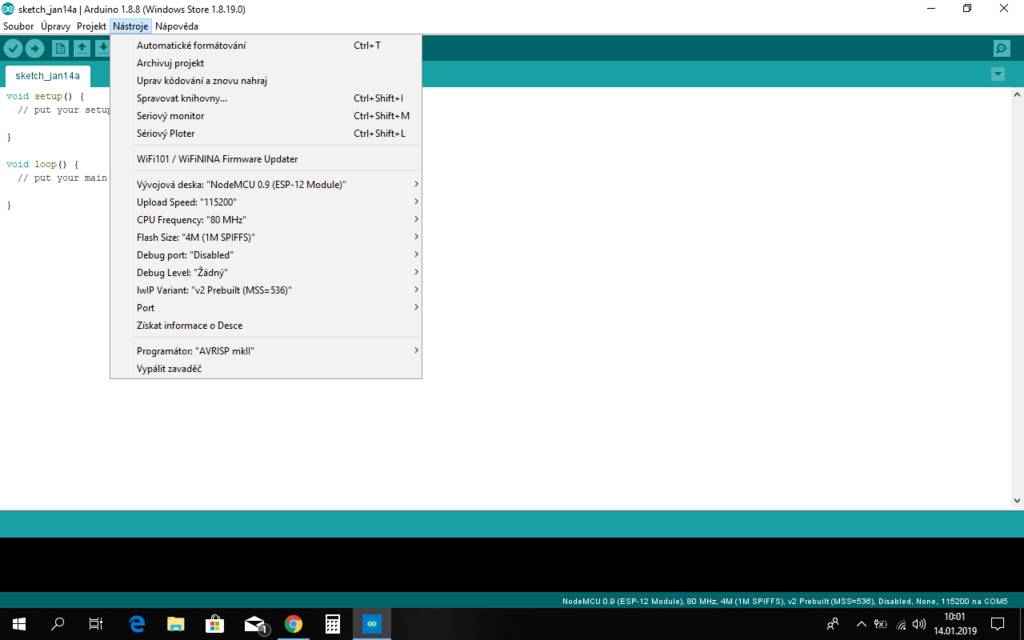1024x640 pixels.
Task: Expand Programátor submenu
Action: click(266, 351)
